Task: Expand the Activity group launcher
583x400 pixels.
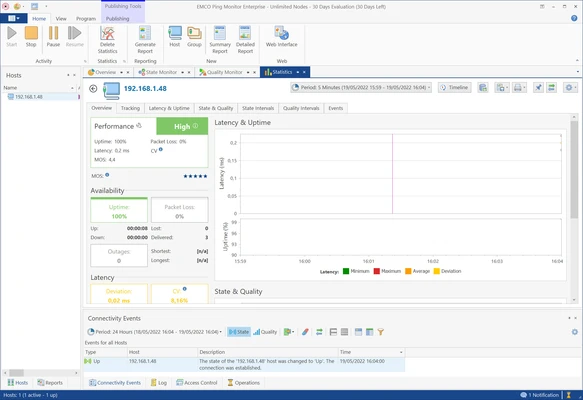Action: [x=85, y=61]
